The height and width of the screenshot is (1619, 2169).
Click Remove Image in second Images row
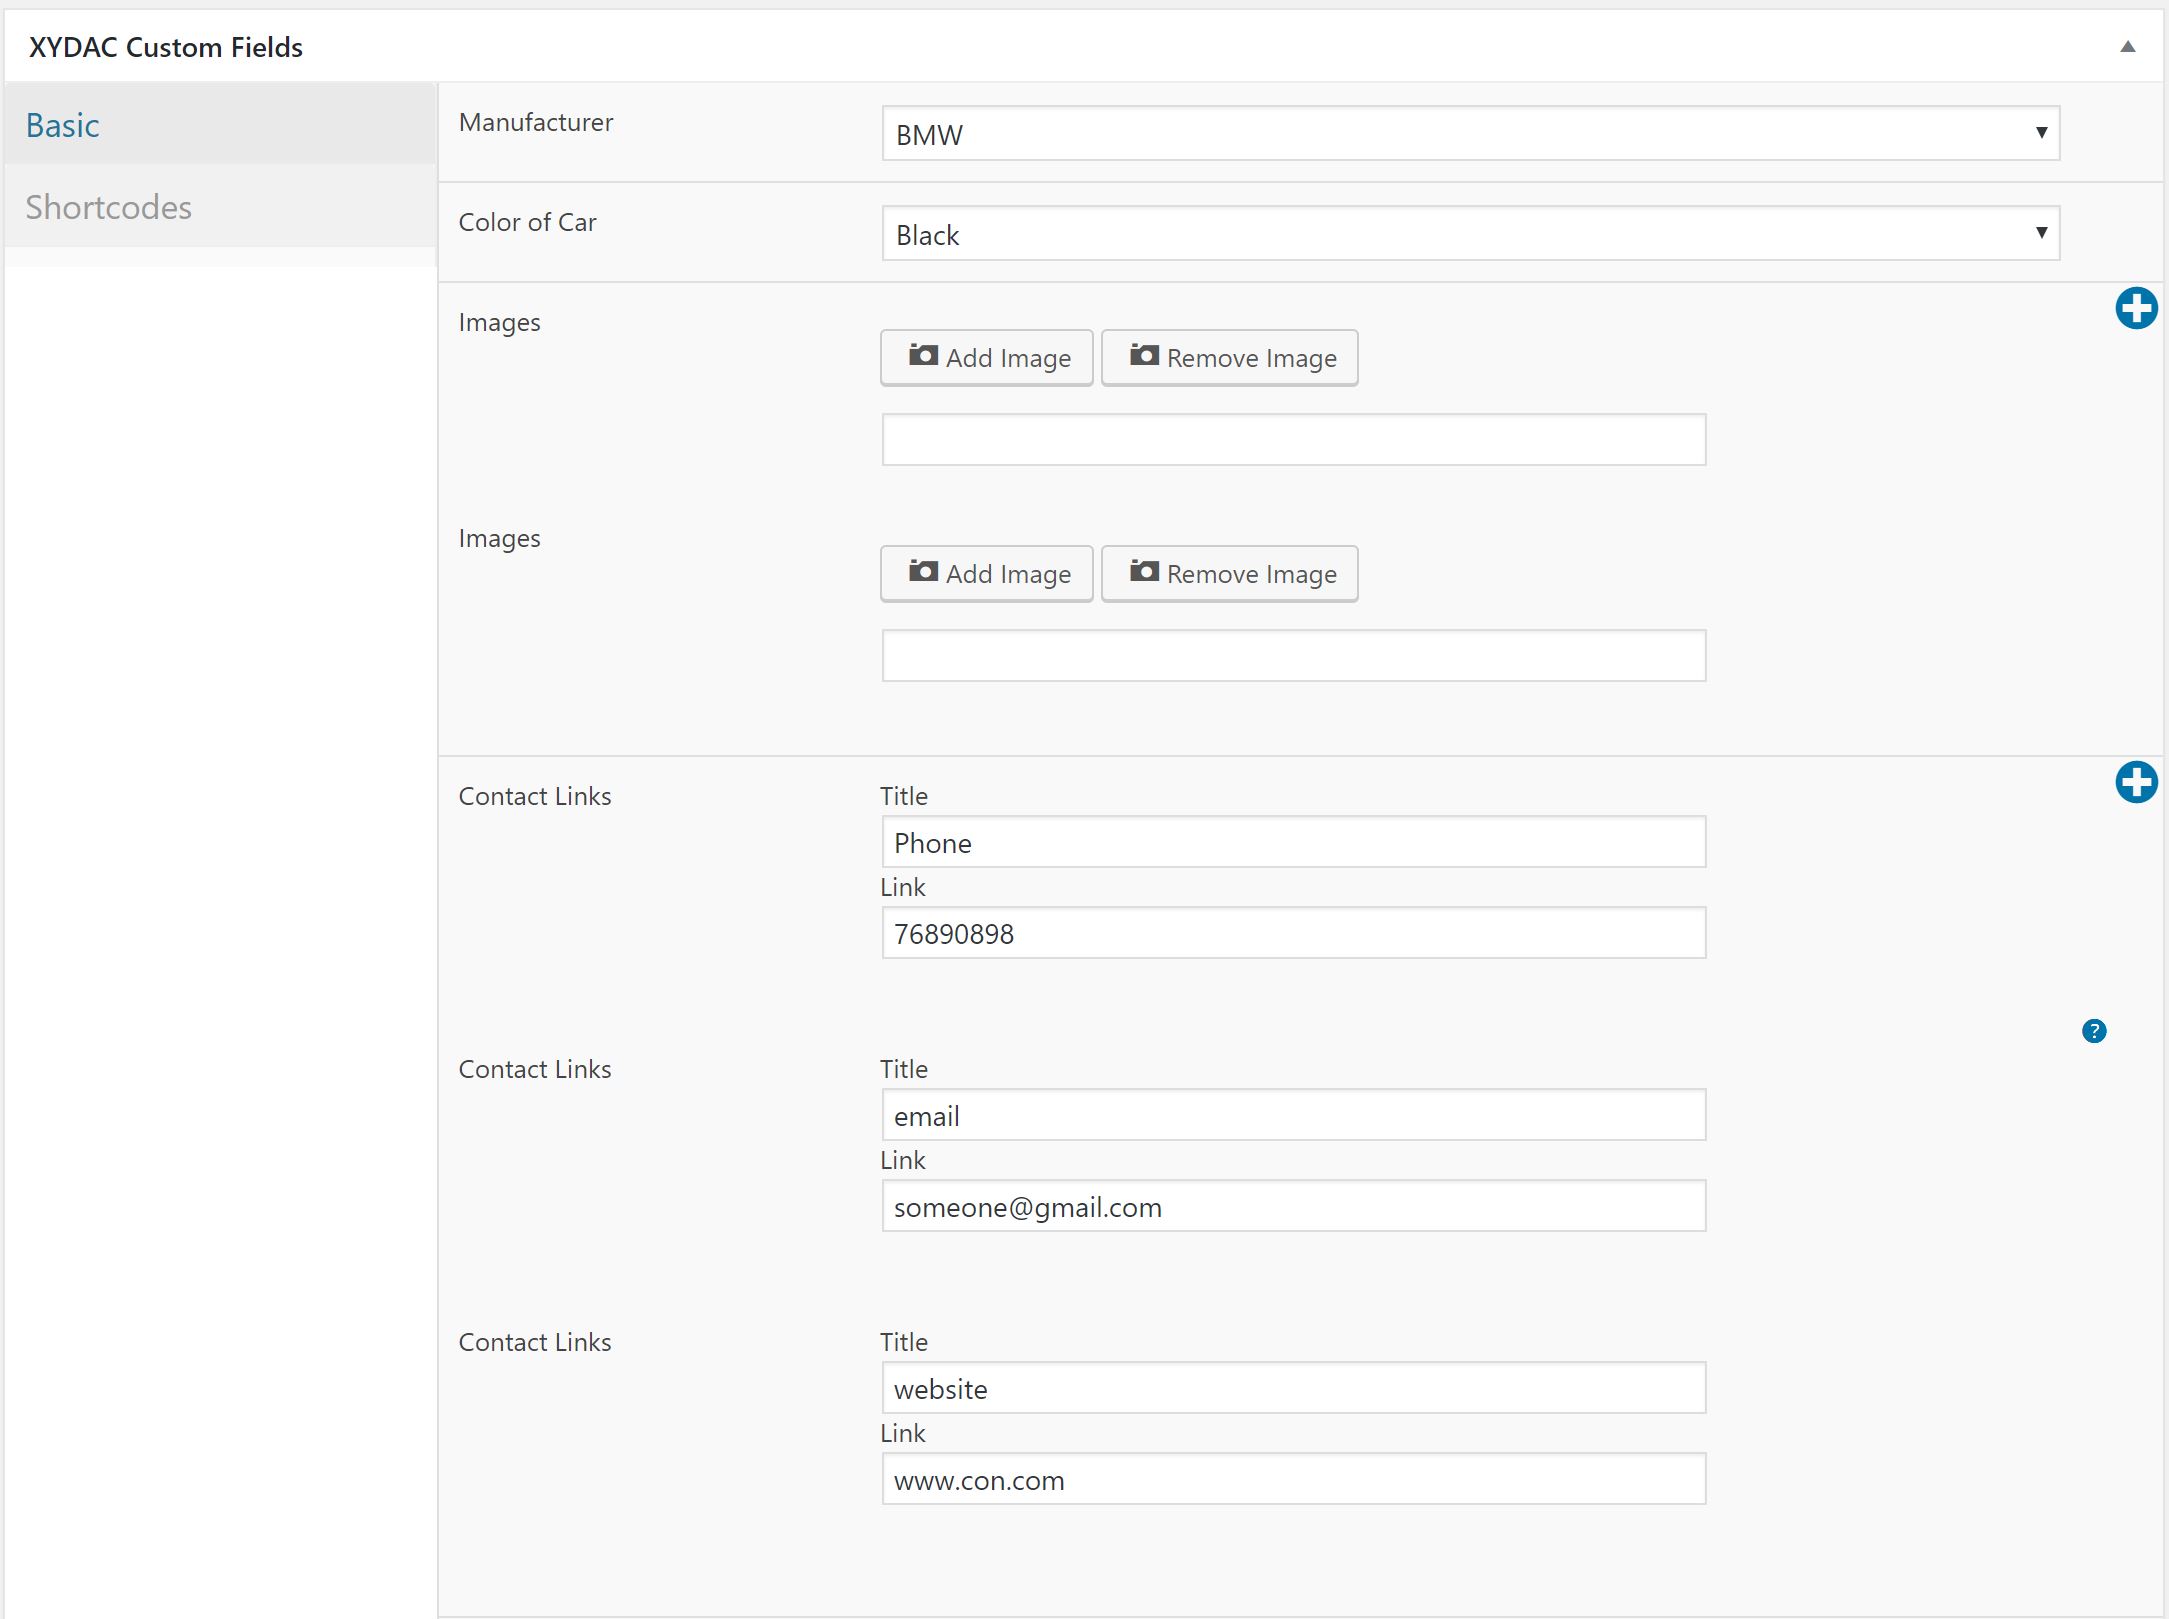tap(1229, 574)
